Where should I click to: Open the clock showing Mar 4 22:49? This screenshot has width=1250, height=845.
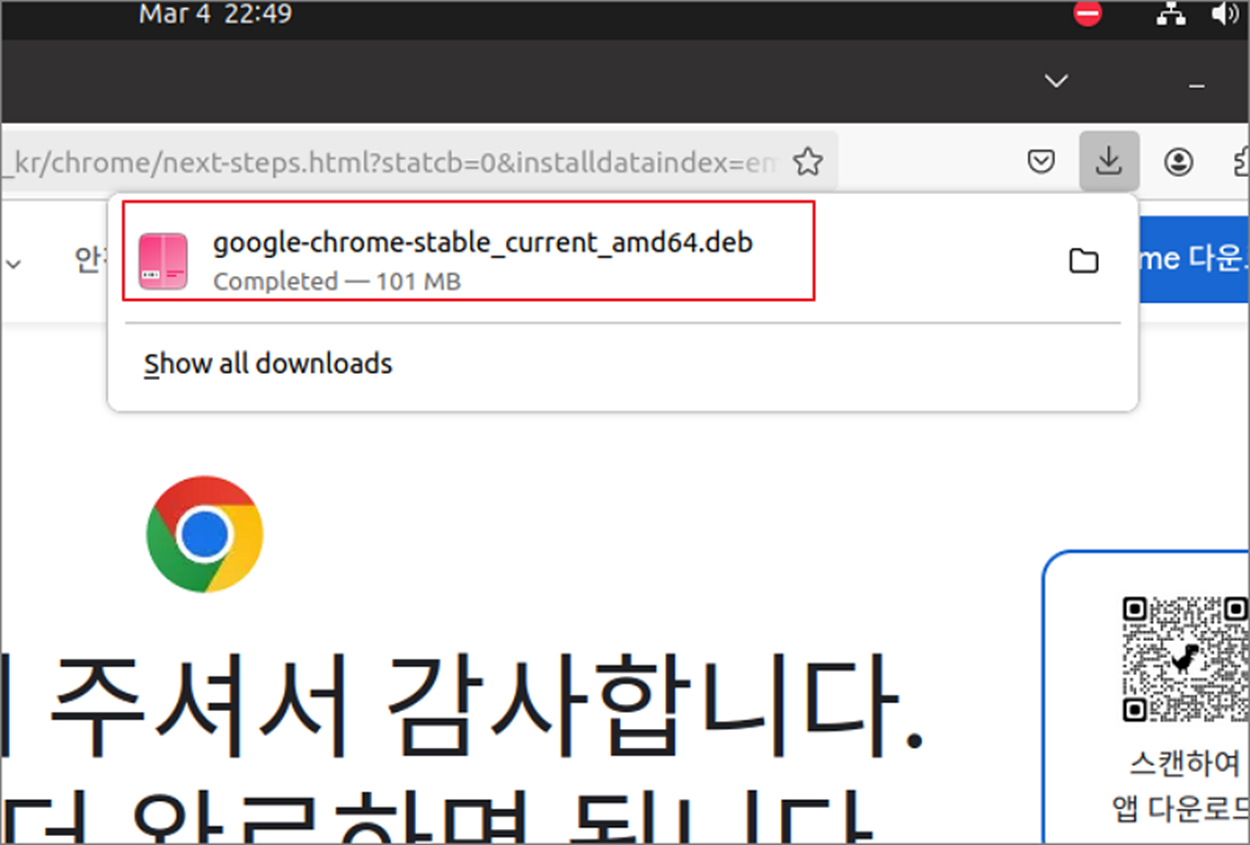click(x=215, y=14)
